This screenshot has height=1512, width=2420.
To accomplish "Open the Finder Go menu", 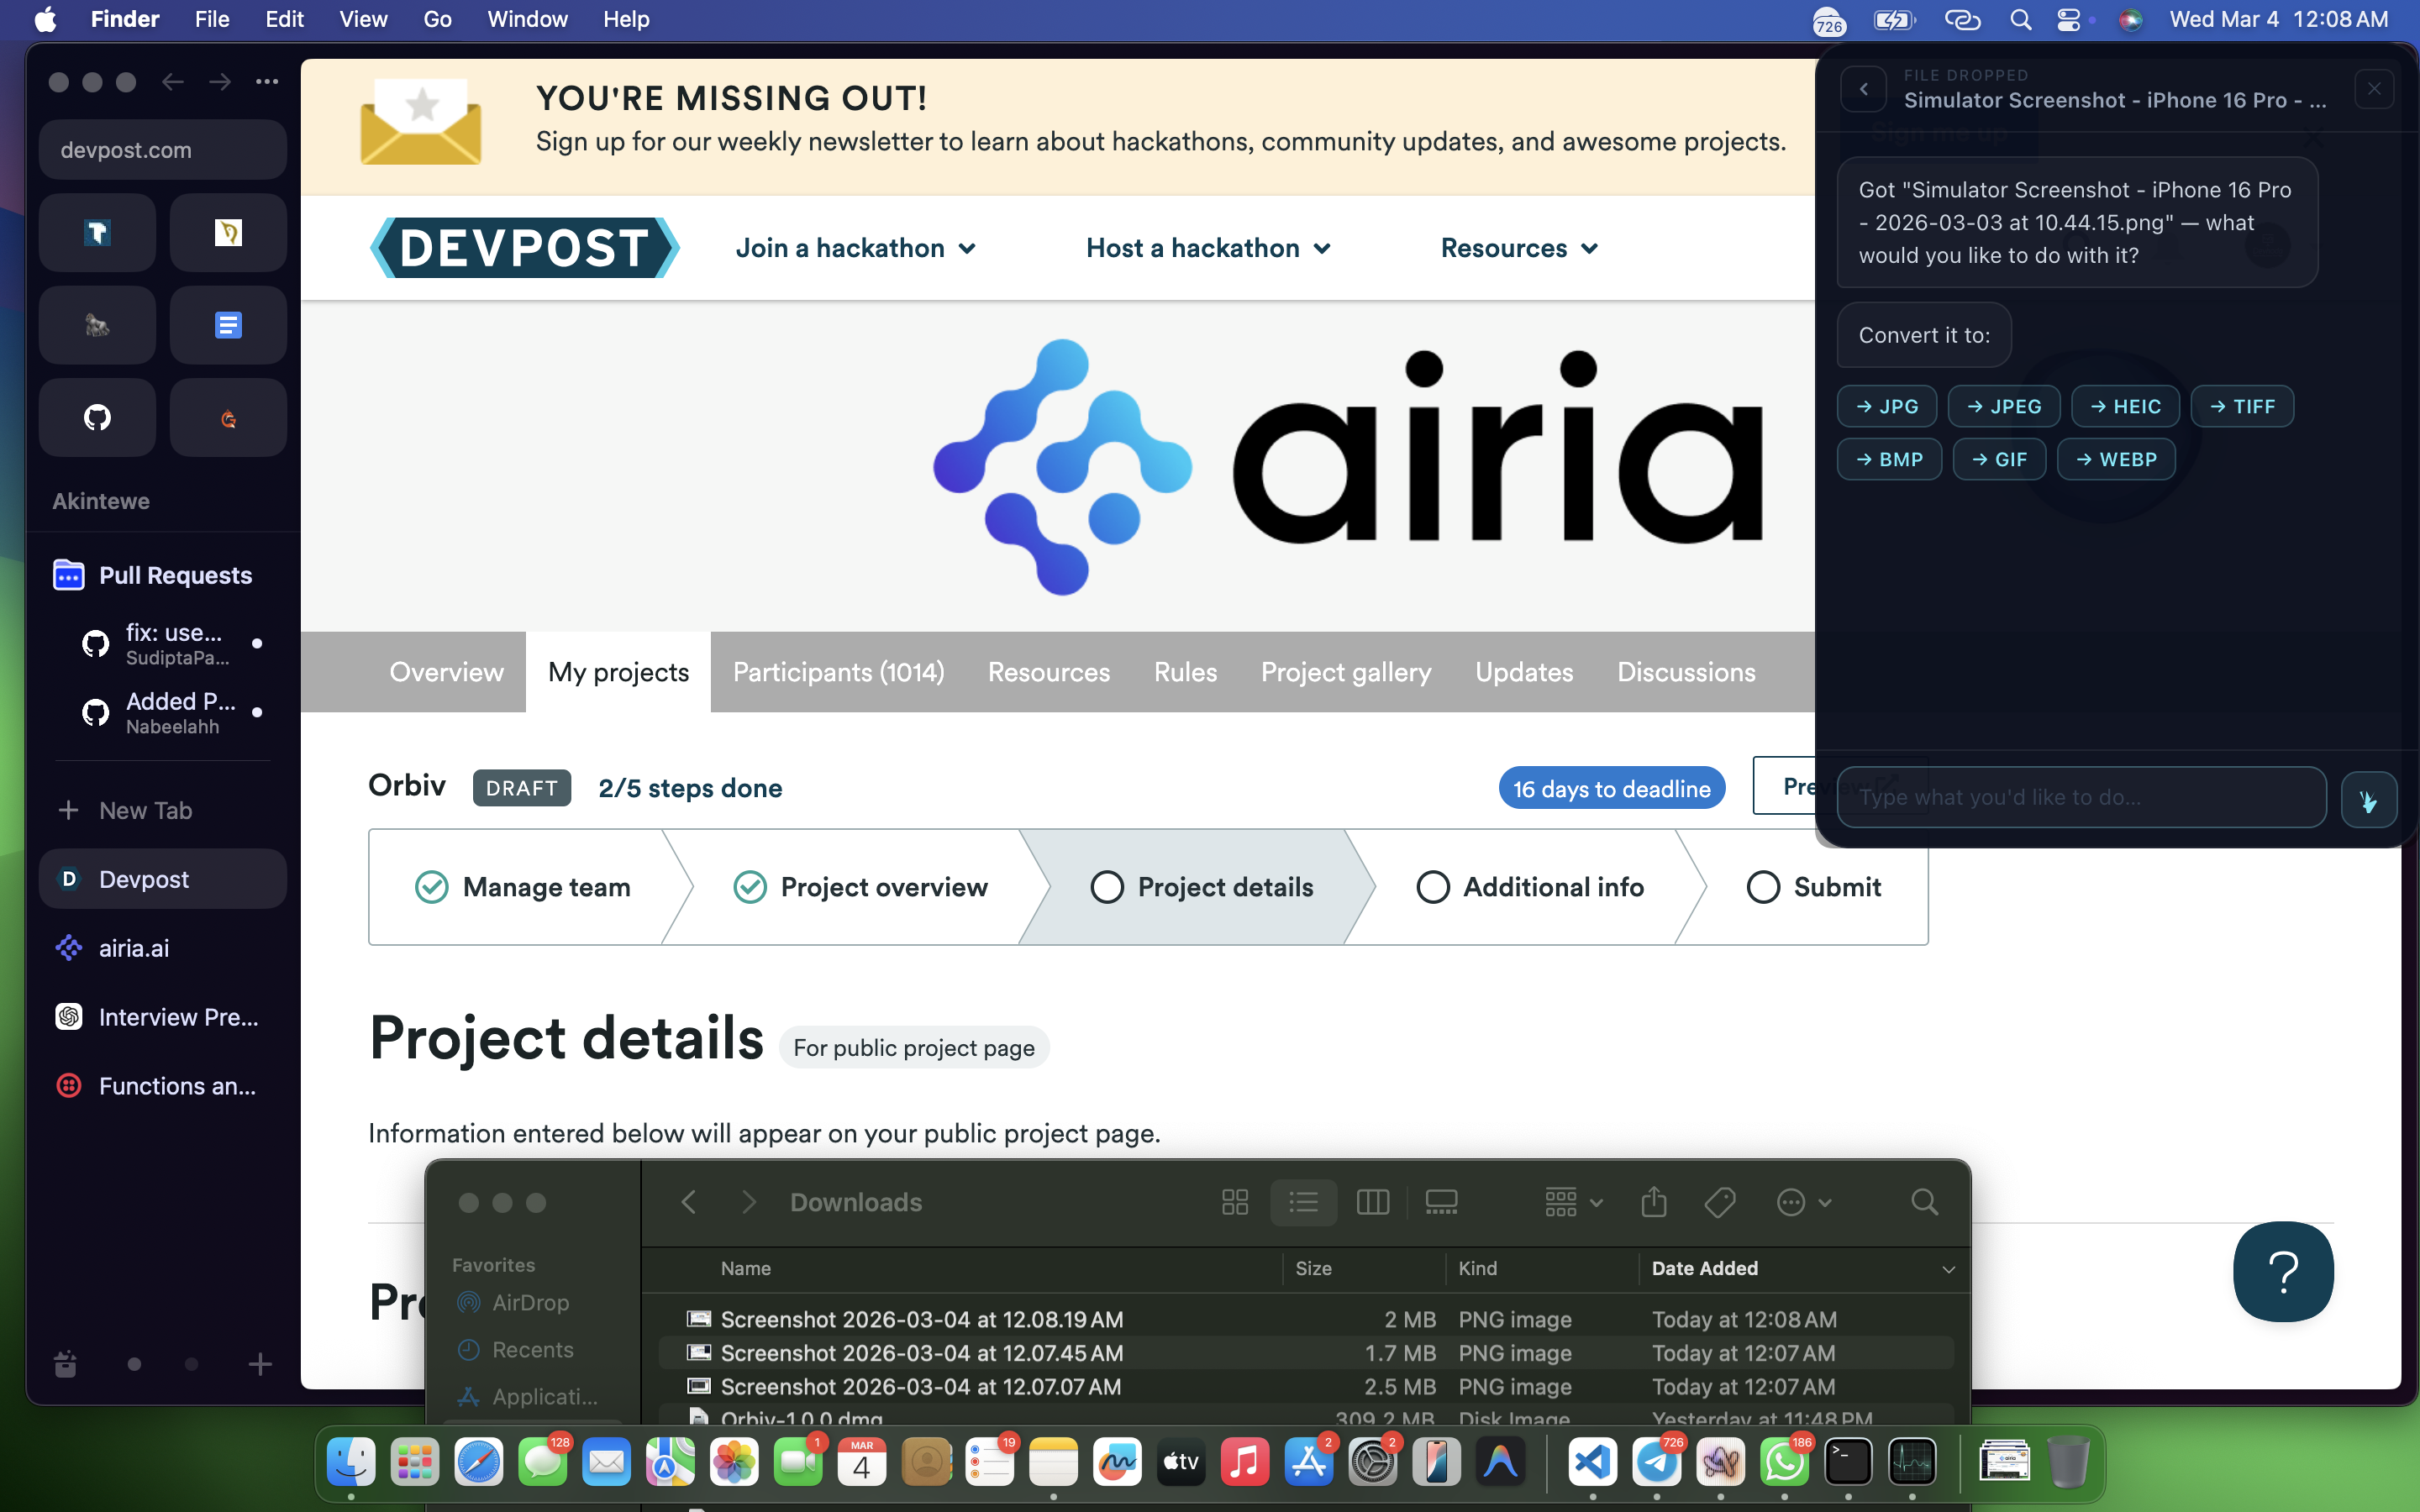I will tap(437, 19).
